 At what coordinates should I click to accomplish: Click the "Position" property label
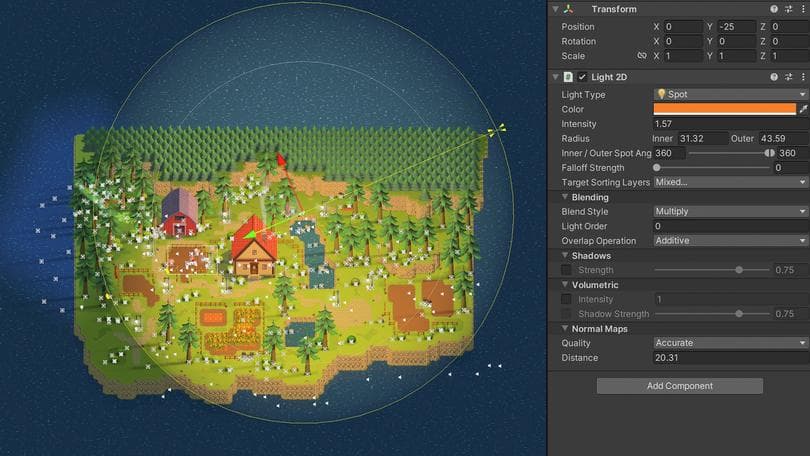click(578, 26)
